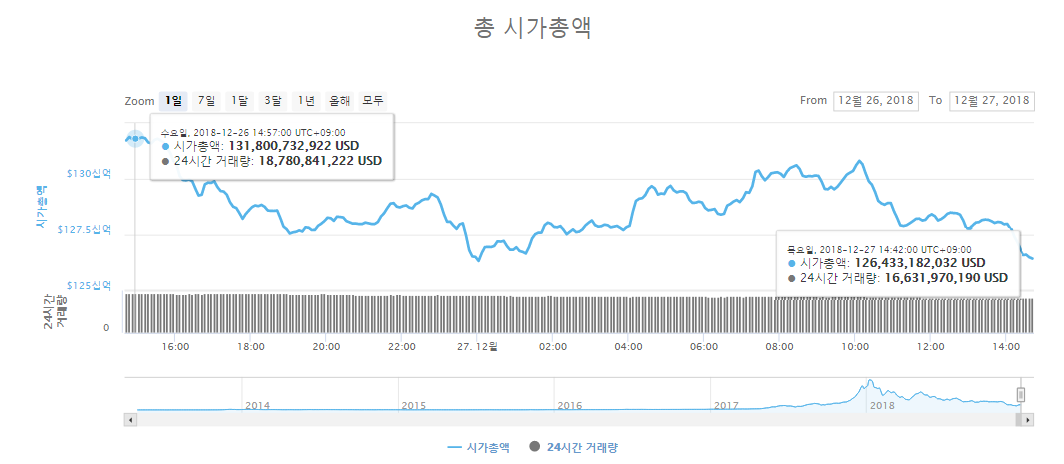Switch zoom to 올해

click(339, 101)
